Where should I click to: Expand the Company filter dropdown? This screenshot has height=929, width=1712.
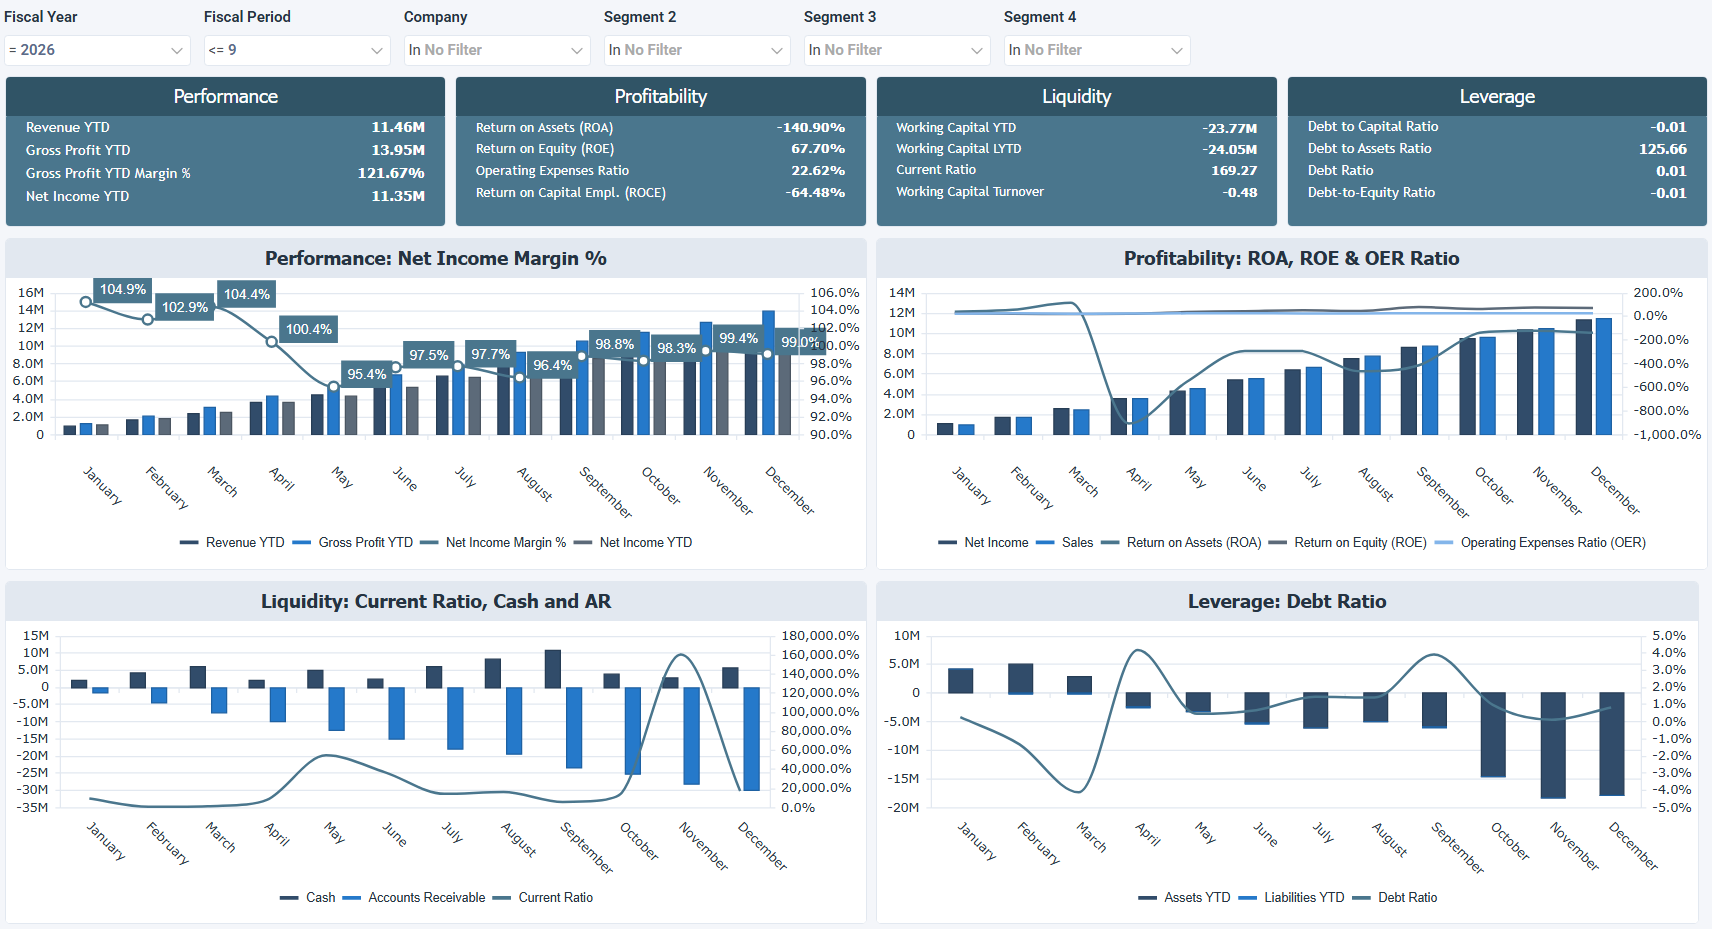497,50
